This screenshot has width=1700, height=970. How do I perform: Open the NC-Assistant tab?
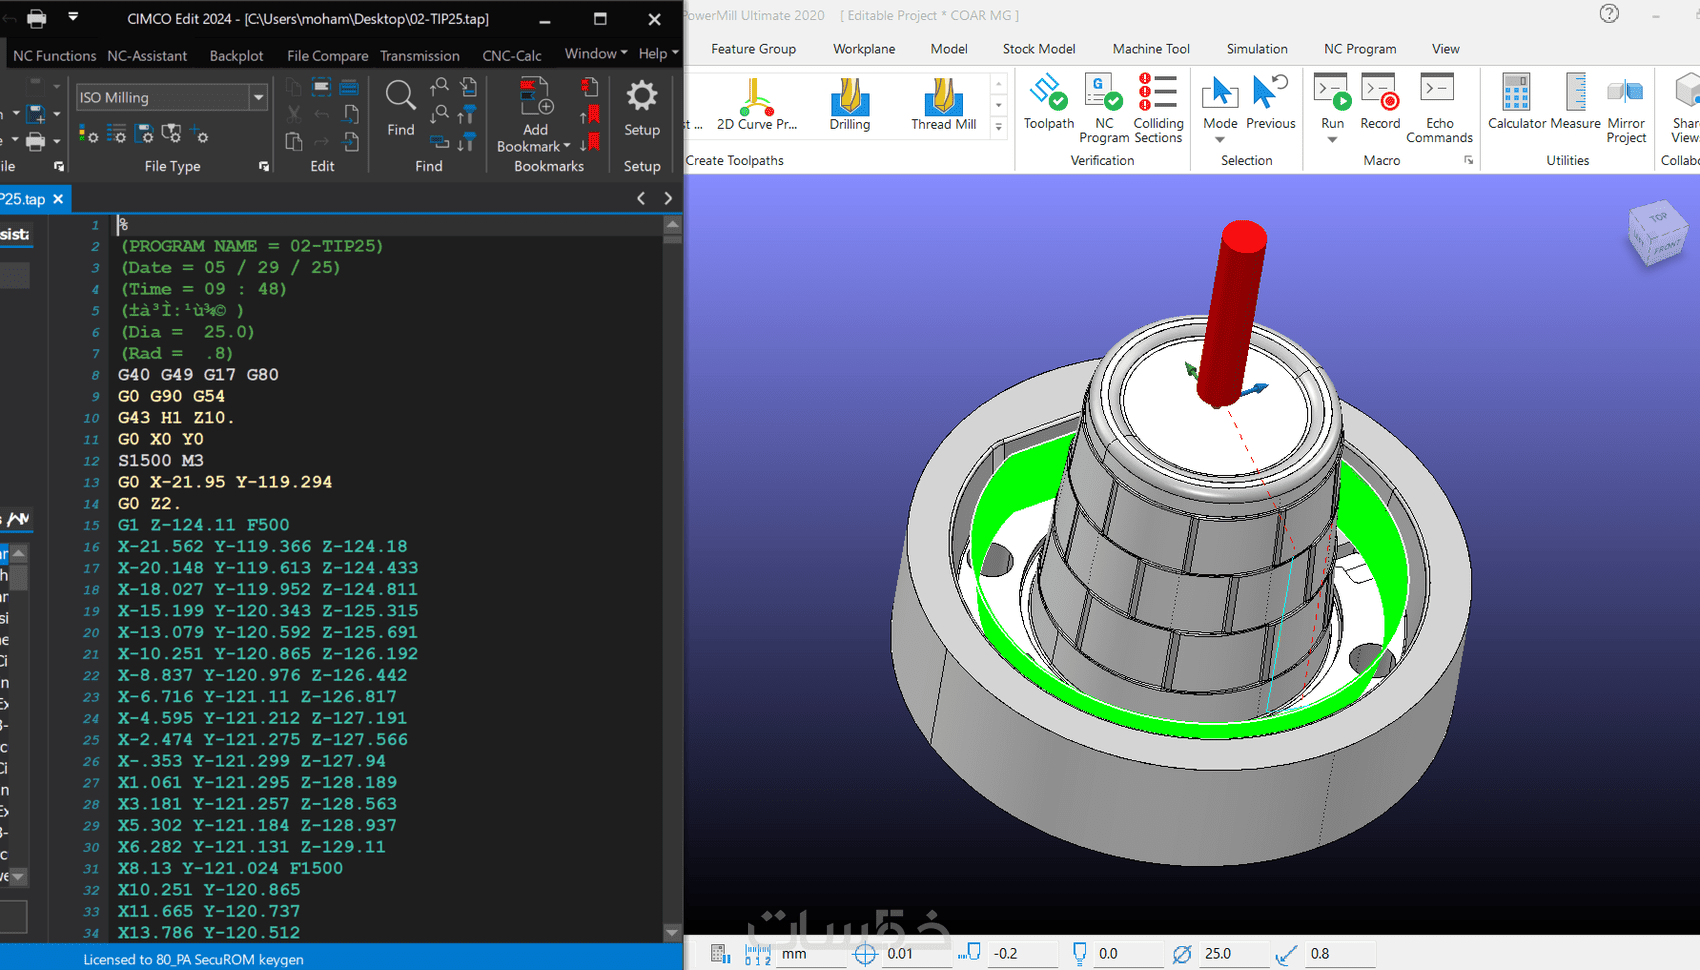147,56
